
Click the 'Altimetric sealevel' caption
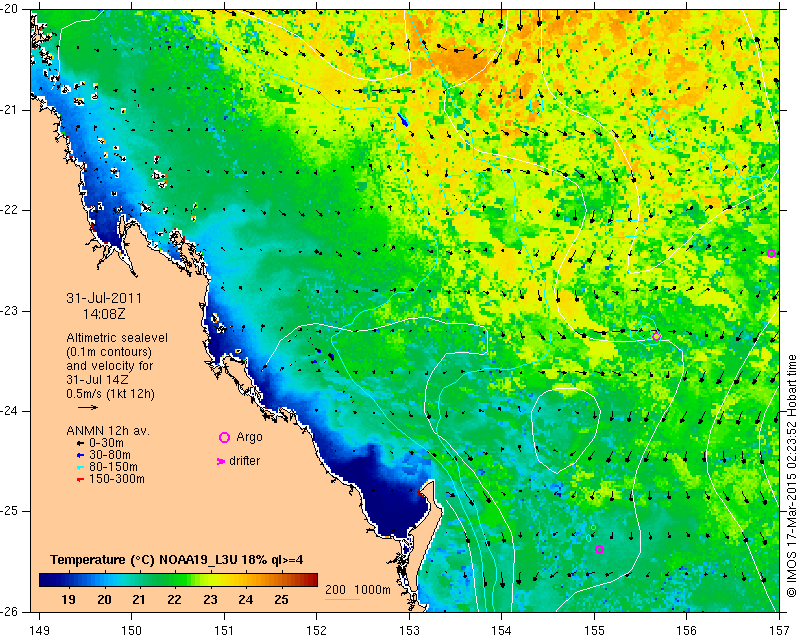(x=117, y=338)
